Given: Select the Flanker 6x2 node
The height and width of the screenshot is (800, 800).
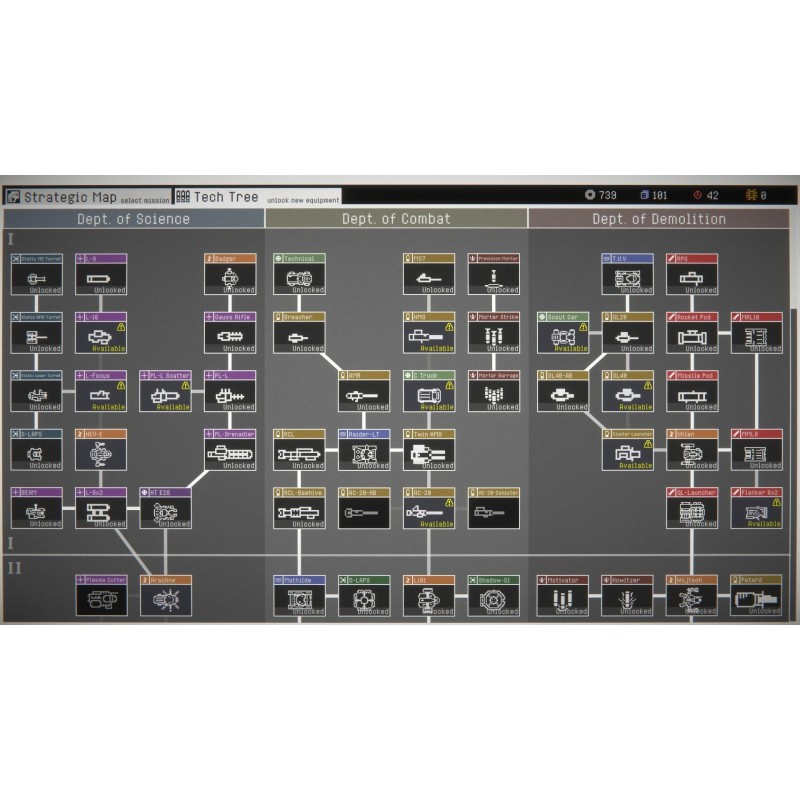Looking at the screenshot, I should (x=756, y=509).
